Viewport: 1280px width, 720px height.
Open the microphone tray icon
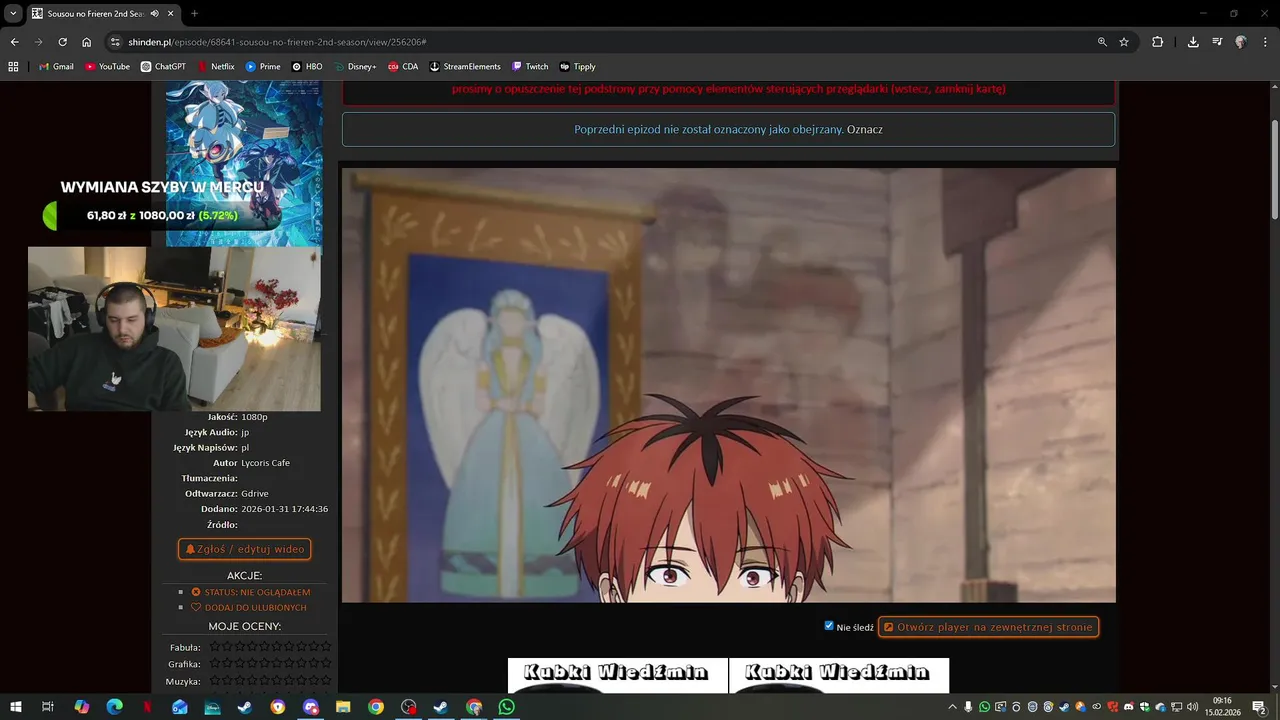tap(968, 707)
